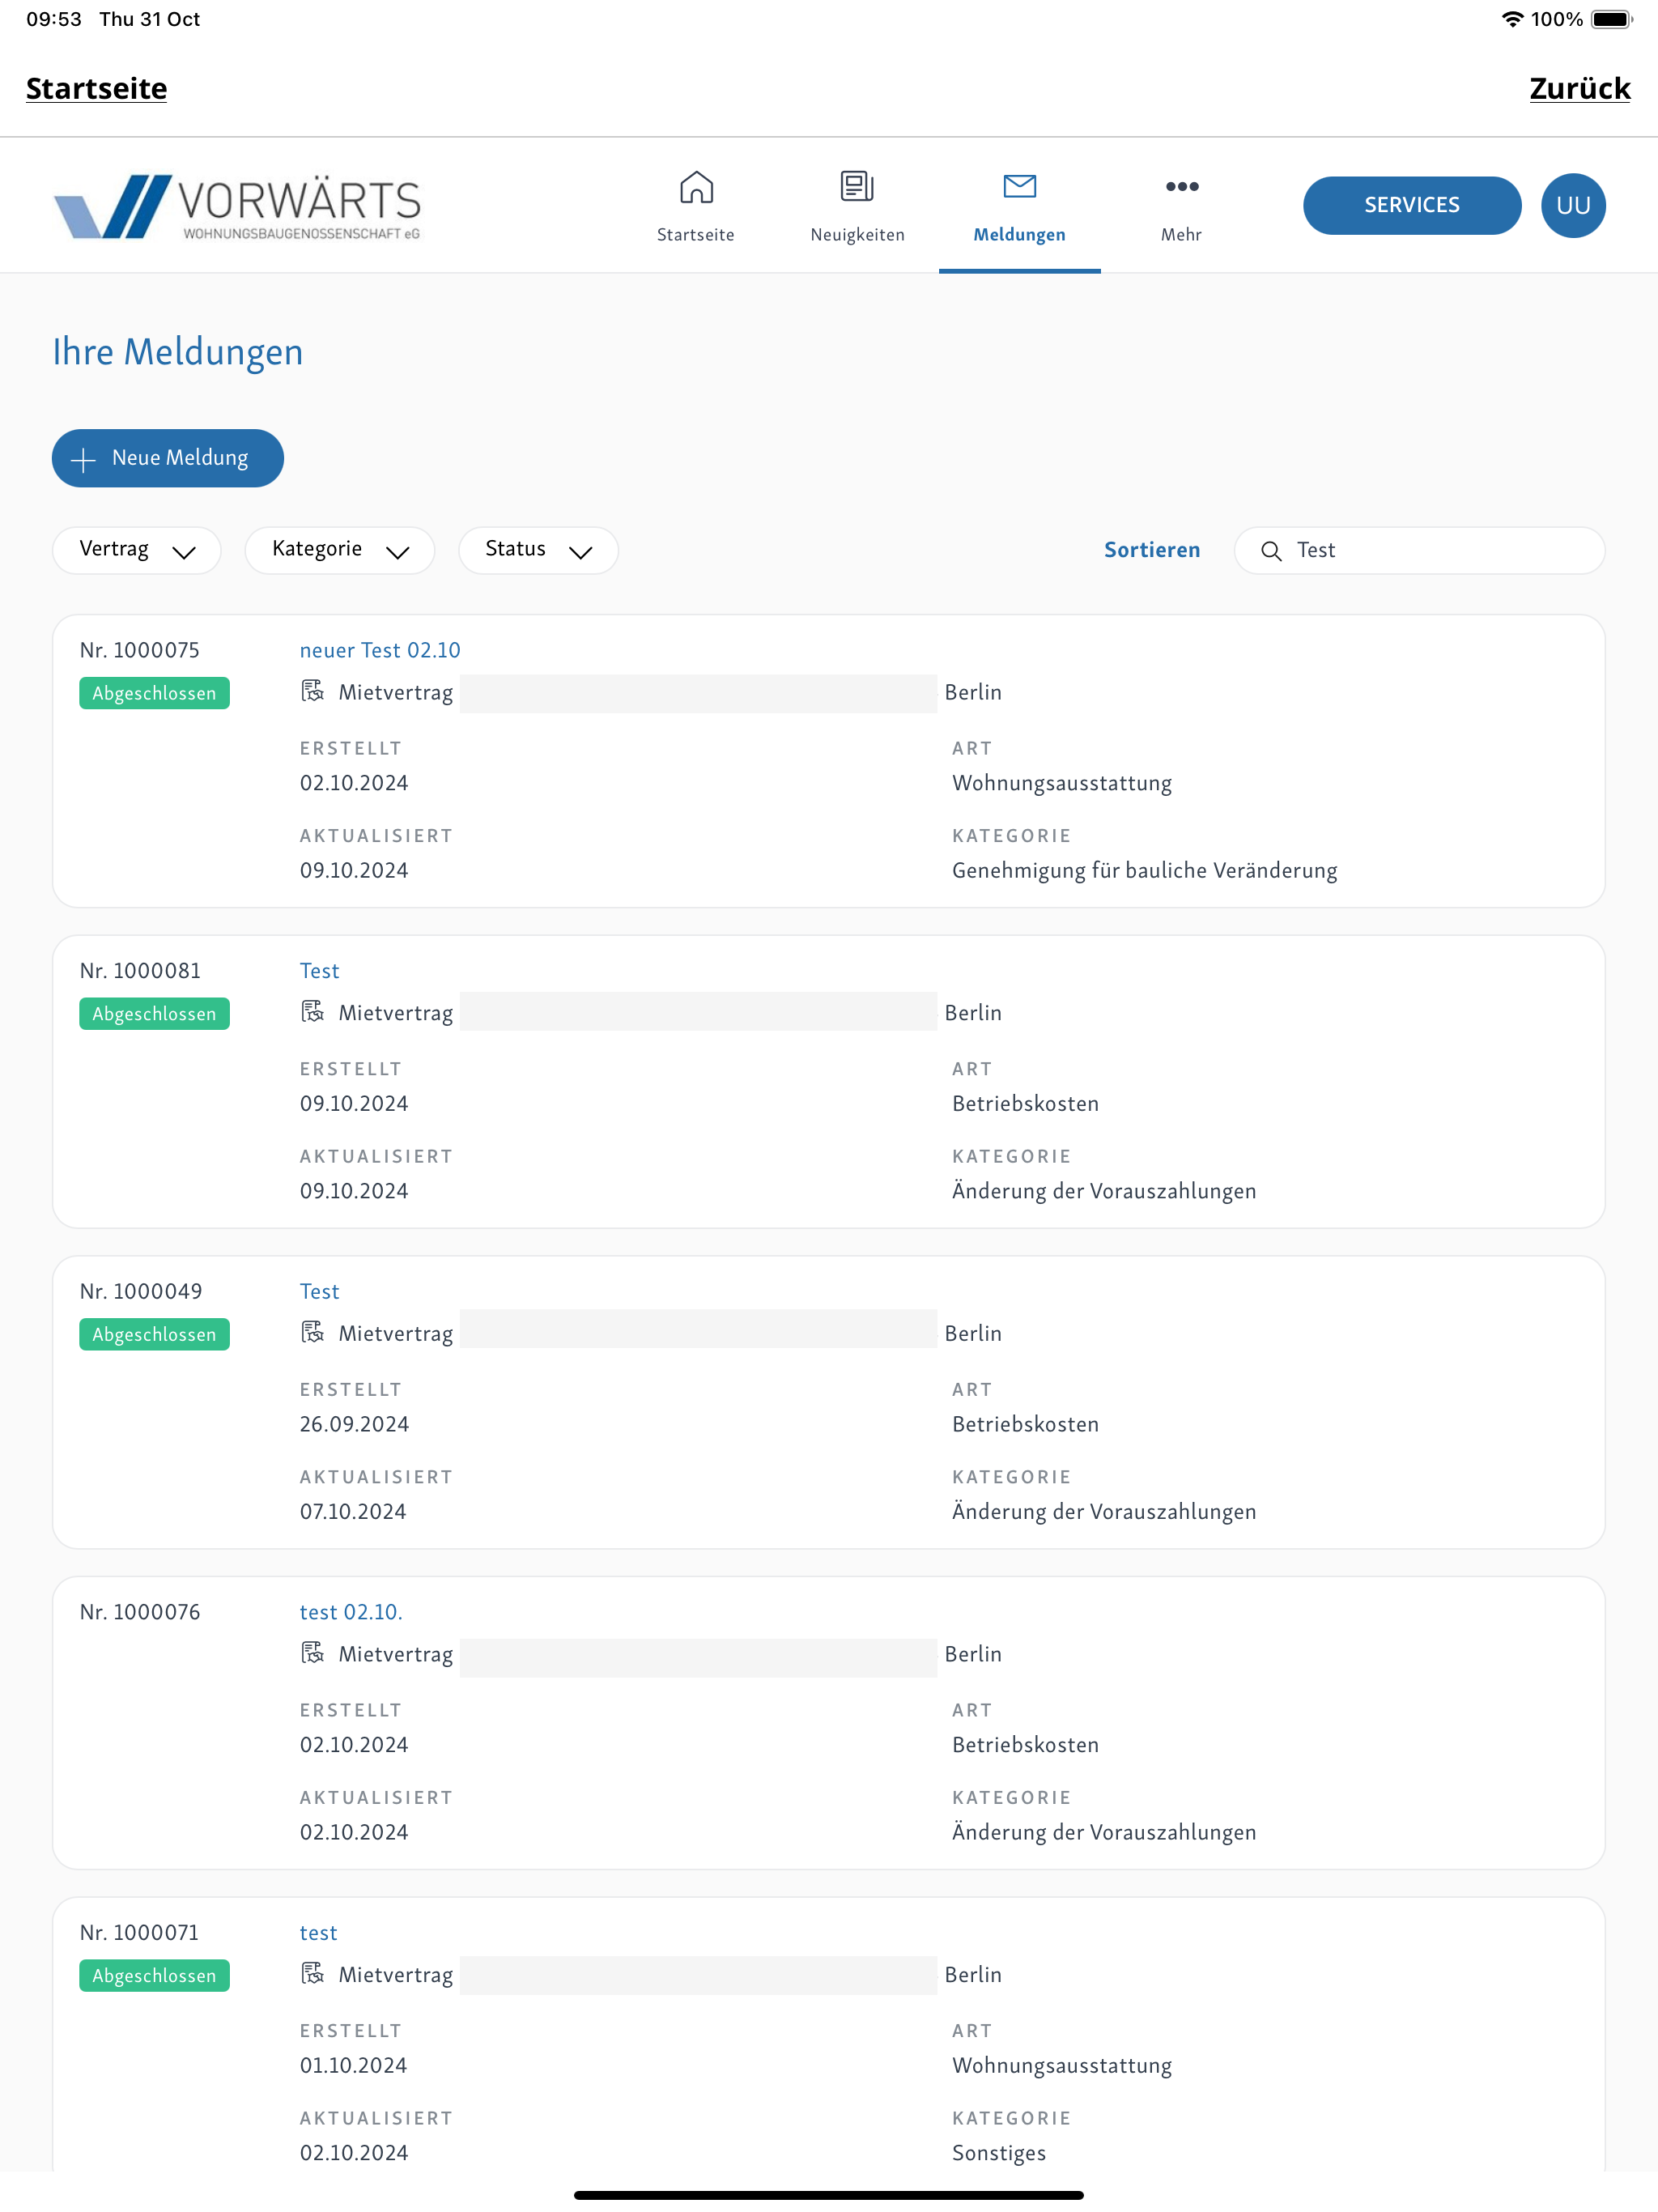Click the SERVICES button
The image size is (1658, 2212).
click(1411, 206)
